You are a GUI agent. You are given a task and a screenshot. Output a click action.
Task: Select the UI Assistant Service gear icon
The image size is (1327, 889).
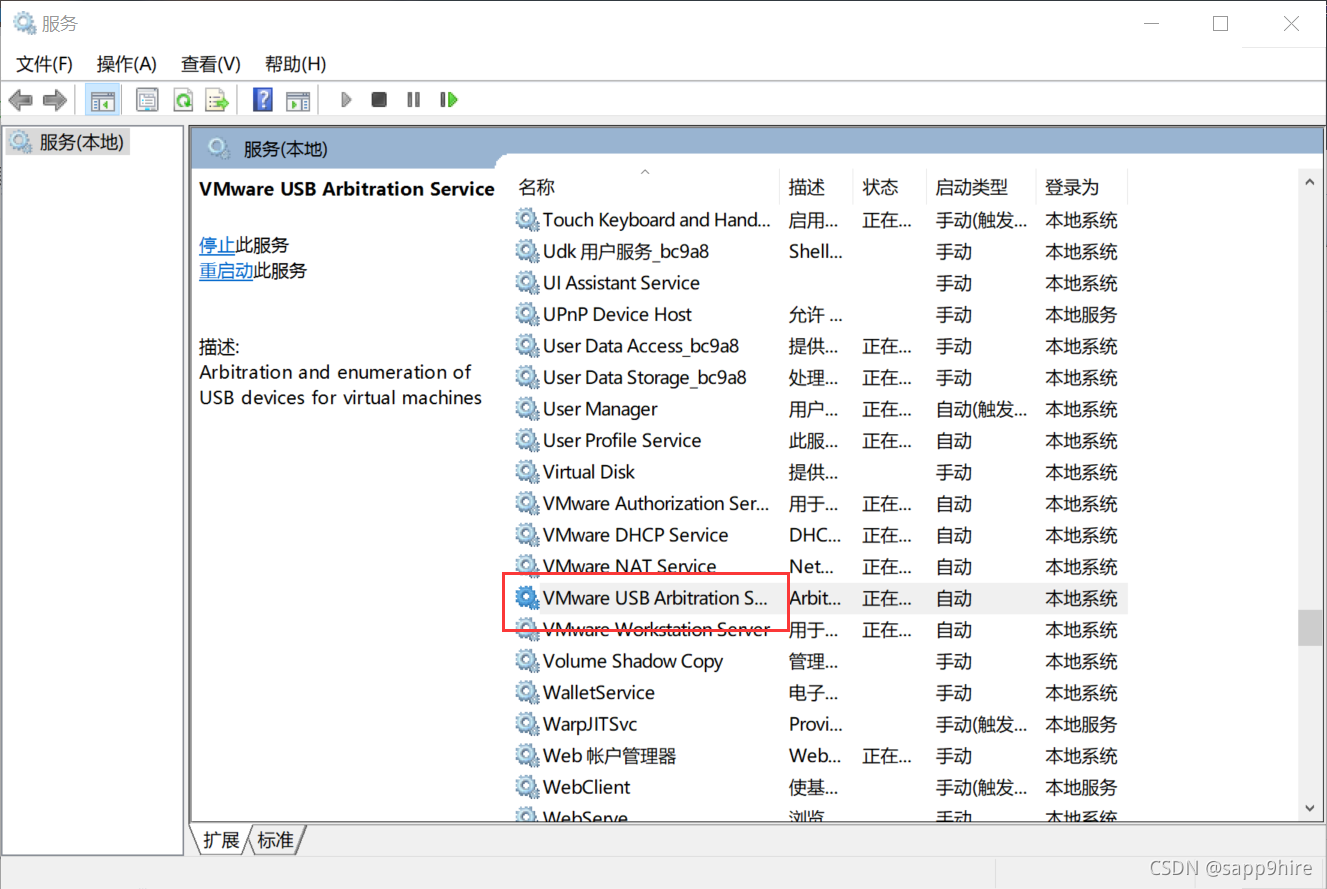coord(527,282)
